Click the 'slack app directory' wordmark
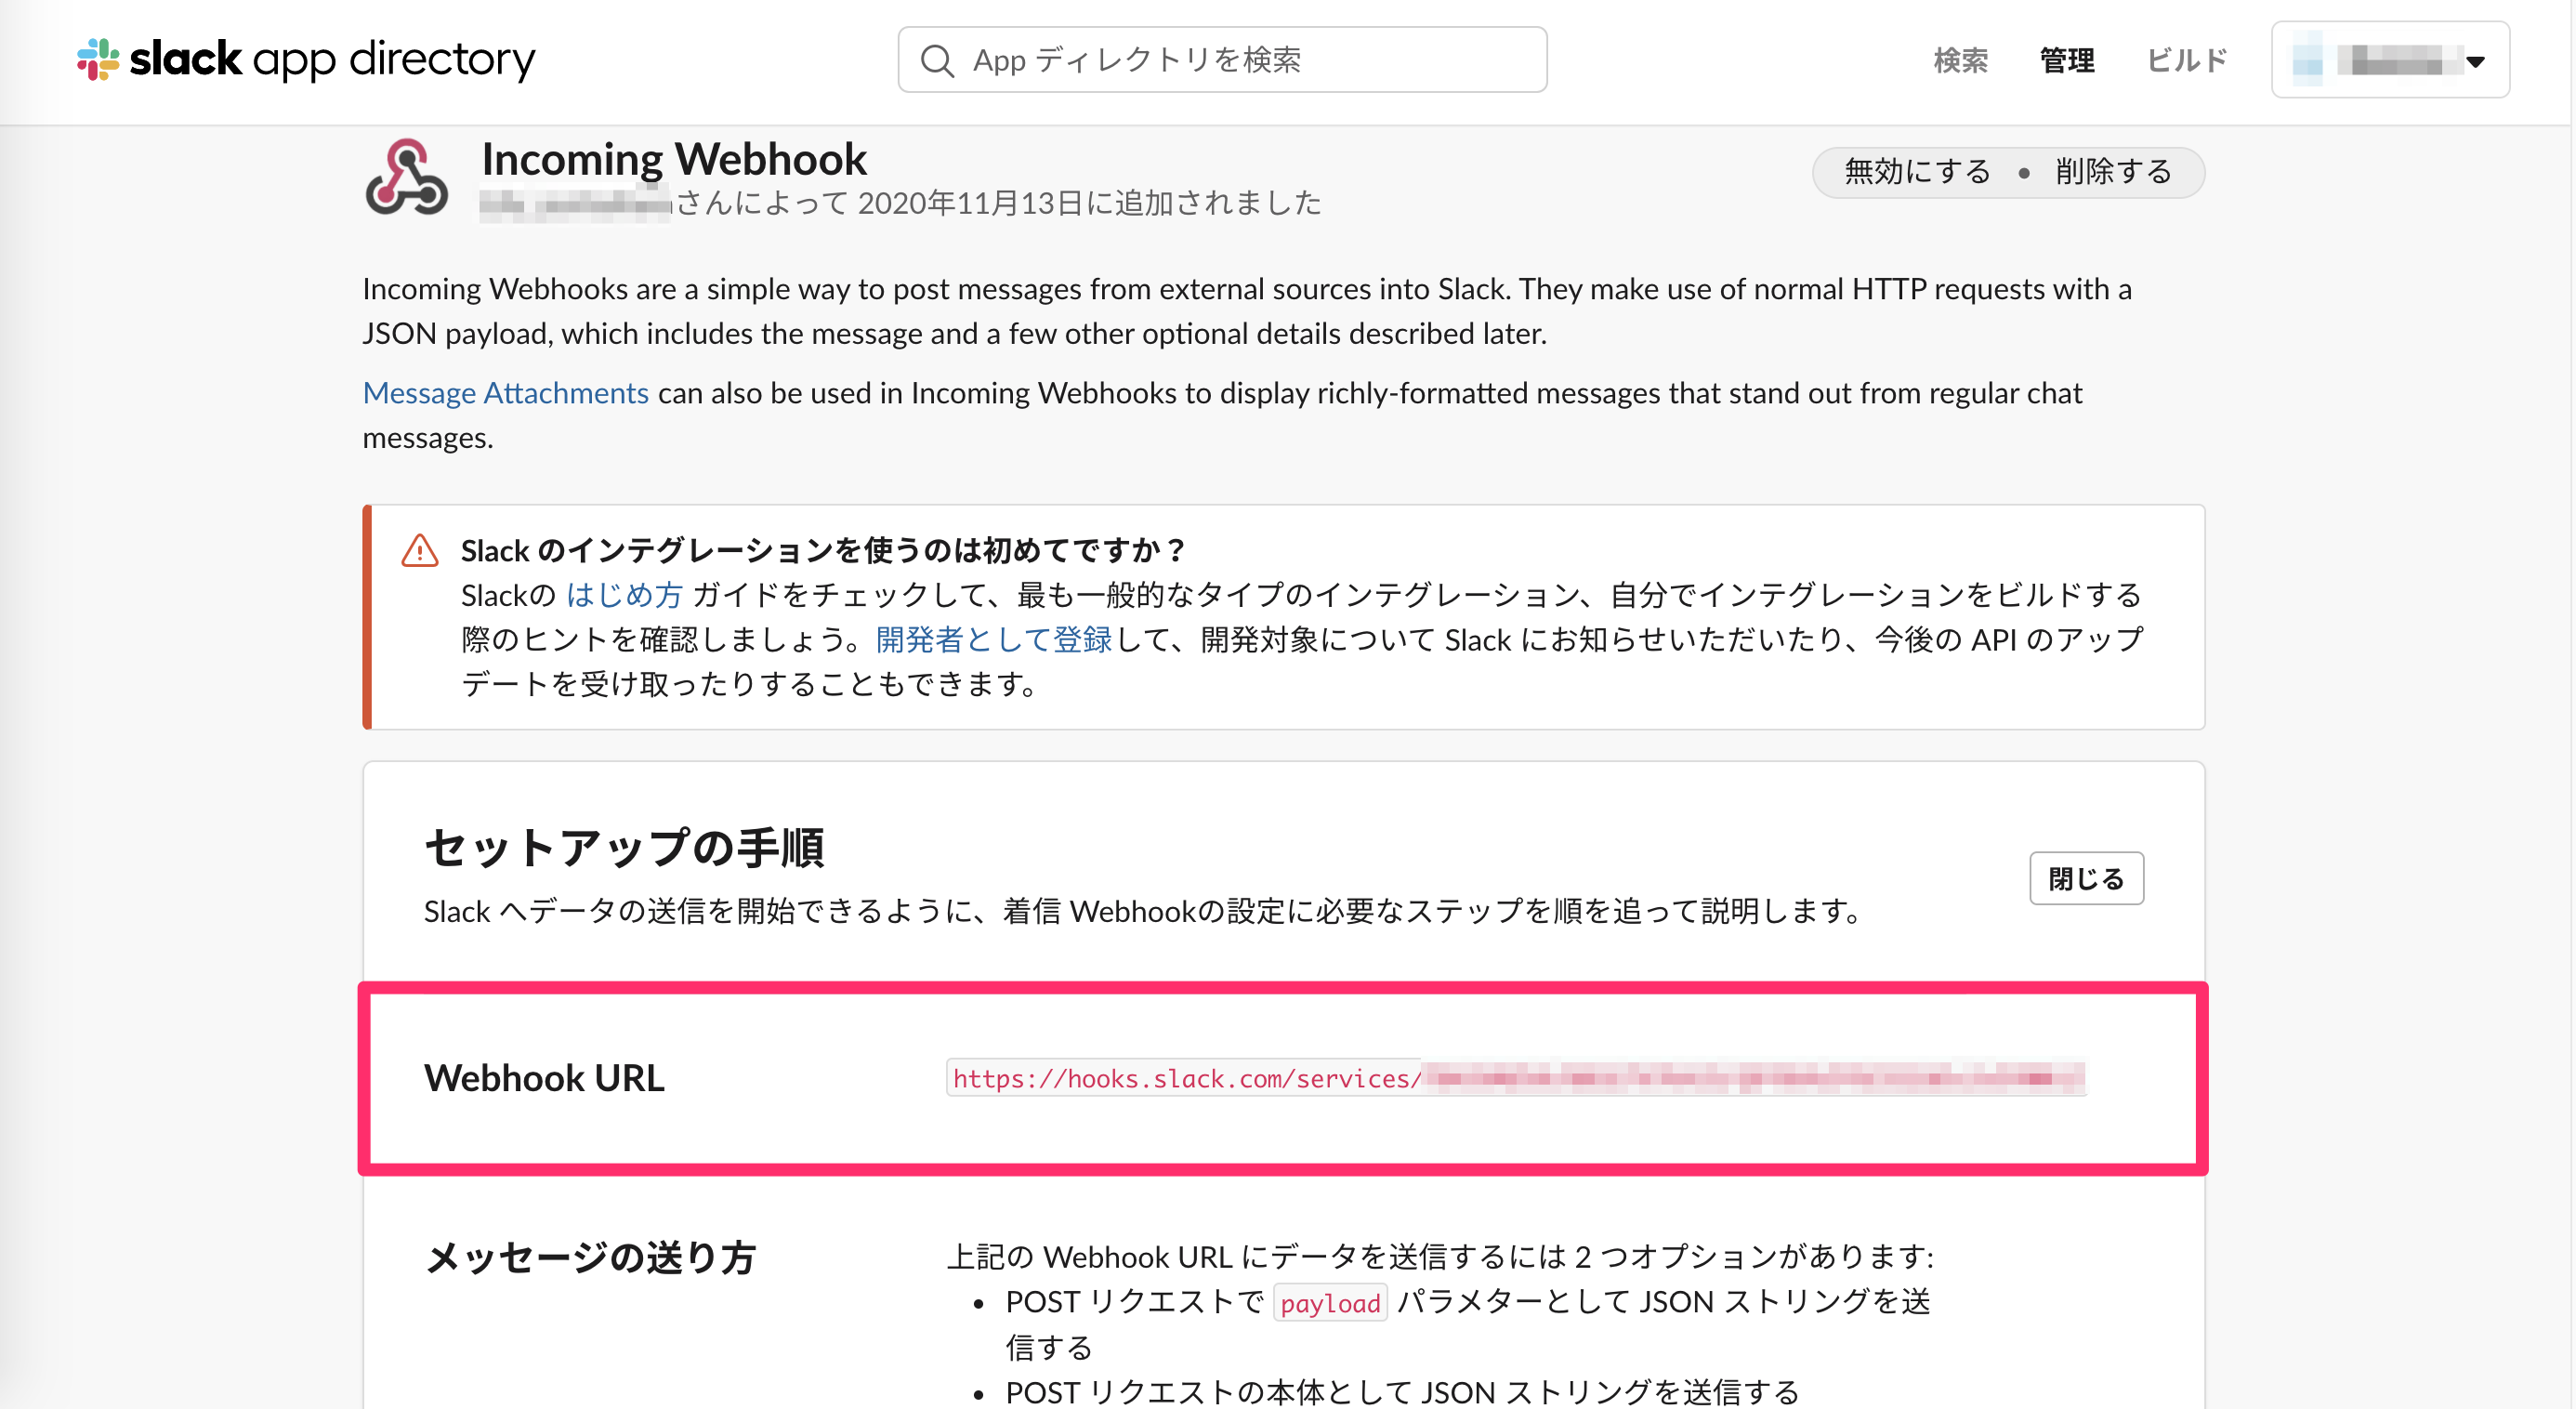2576x1409 pixels. (332, 59)
